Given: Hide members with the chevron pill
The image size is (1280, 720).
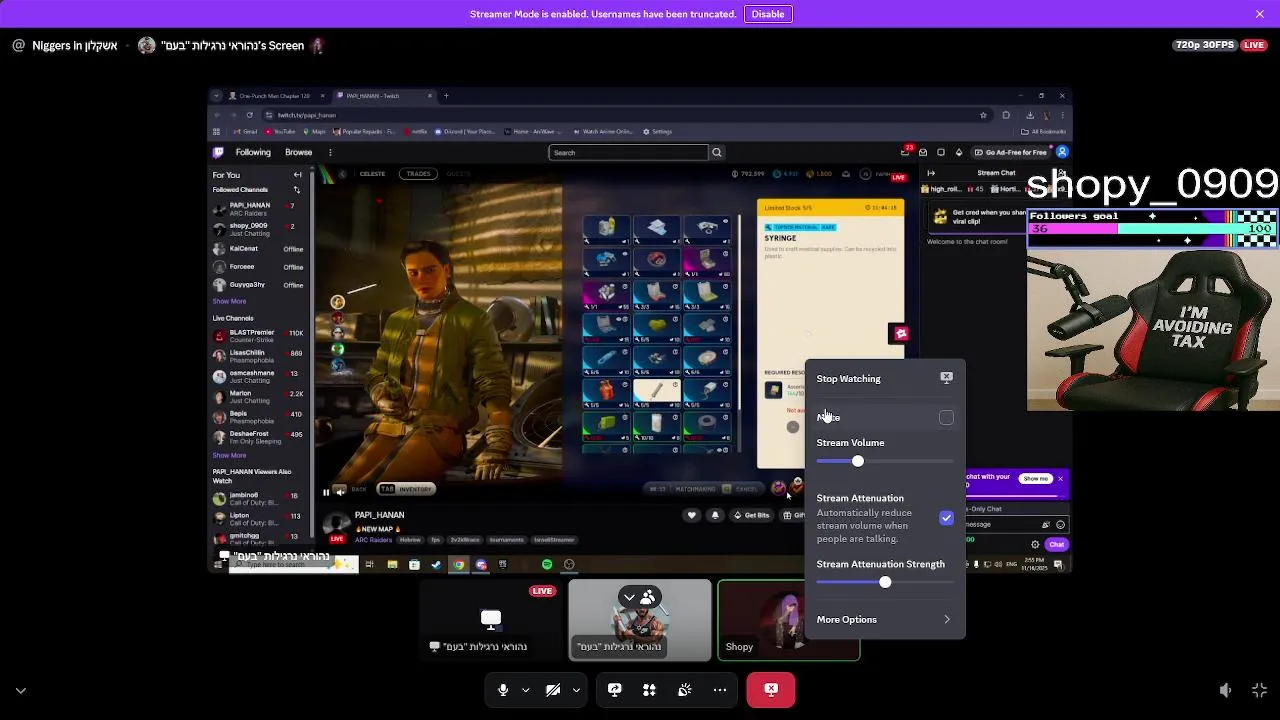Looking at the screenshot, I should coord(639,598).
